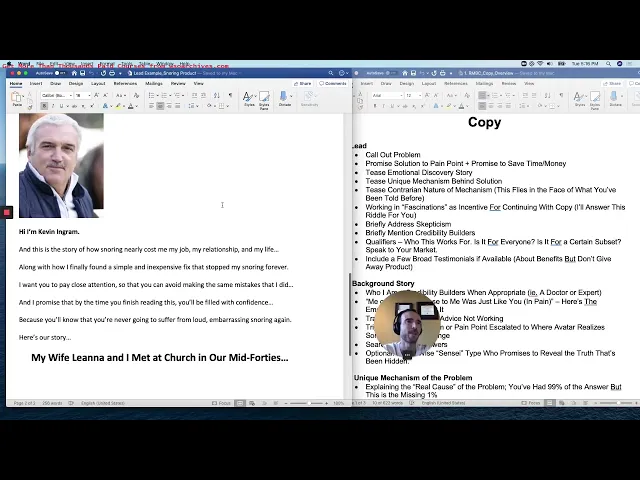
Task: Click Share button in left Word window
Action: [x=302, y=83]
